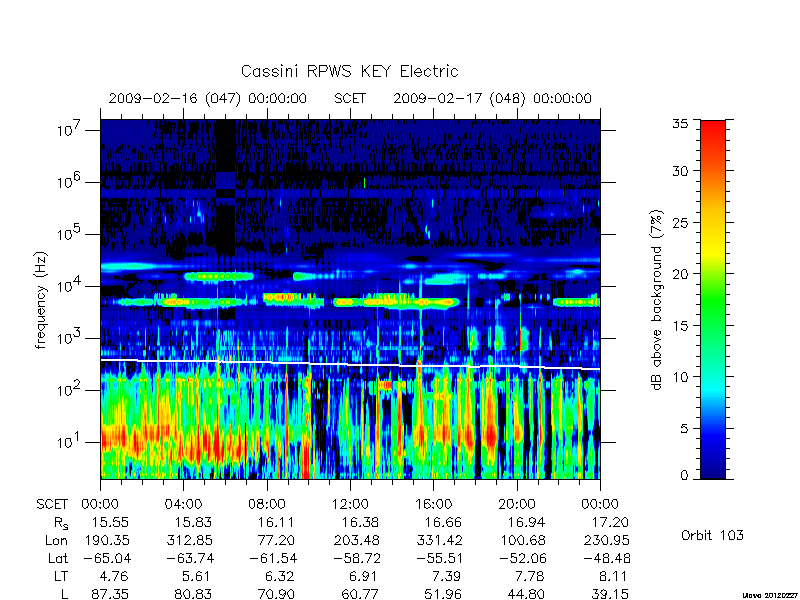Click the 08:00 time tick label
Screen dimensions: 800x600
pyautogui.click(x=267, y=504)
